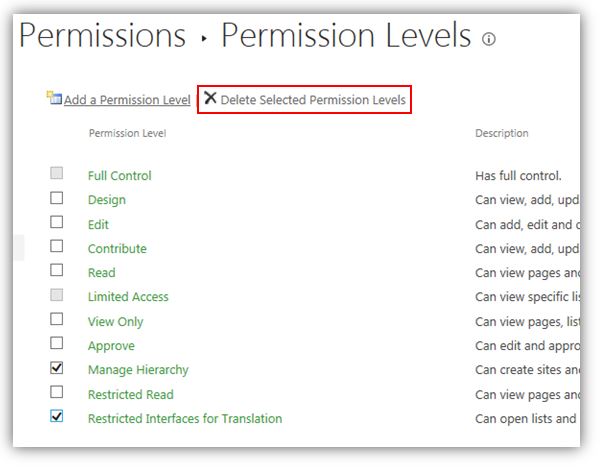Click the X delete icon

[210, 98]
